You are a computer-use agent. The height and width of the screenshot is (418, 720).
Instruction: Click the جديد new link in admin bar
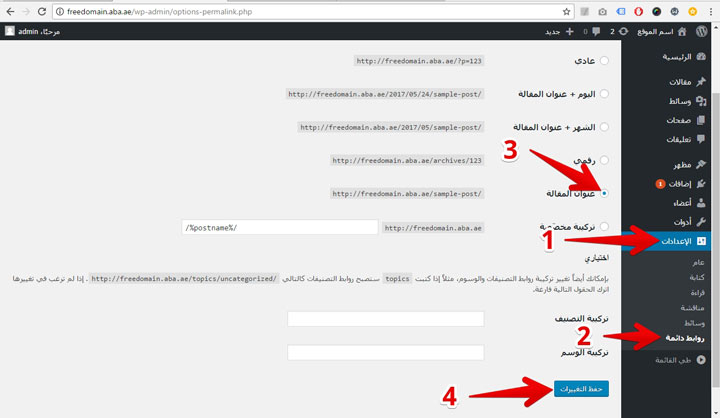pyautogui.click(x=552, y=32)
